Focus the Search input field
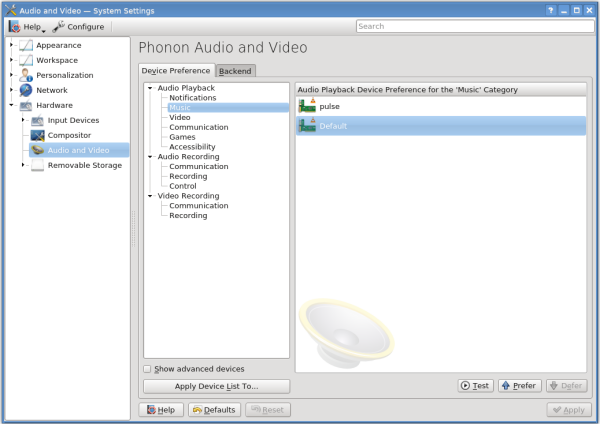 point(475,26)
